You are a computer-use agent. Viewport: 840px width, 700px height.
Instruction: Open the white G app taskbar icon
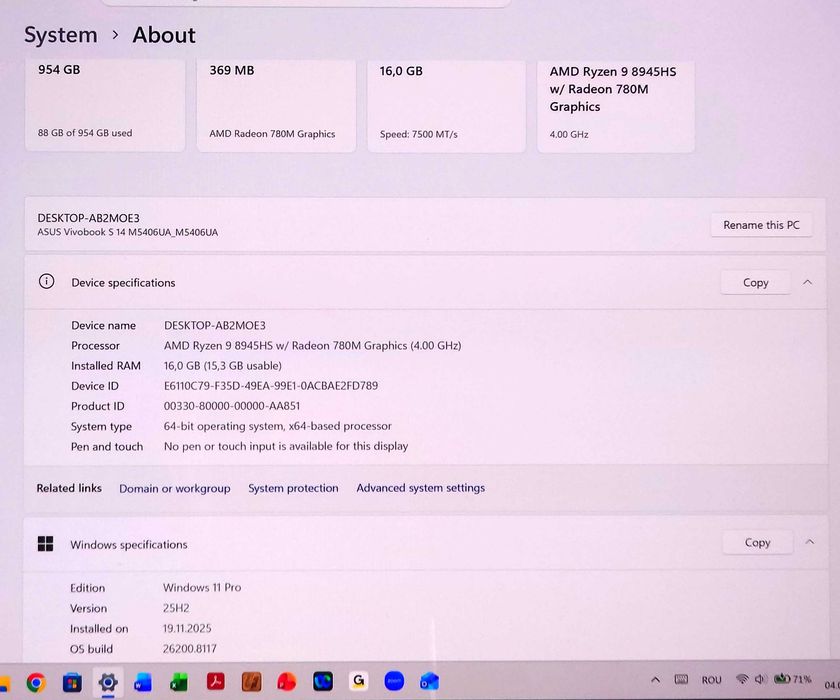point(358,681)
